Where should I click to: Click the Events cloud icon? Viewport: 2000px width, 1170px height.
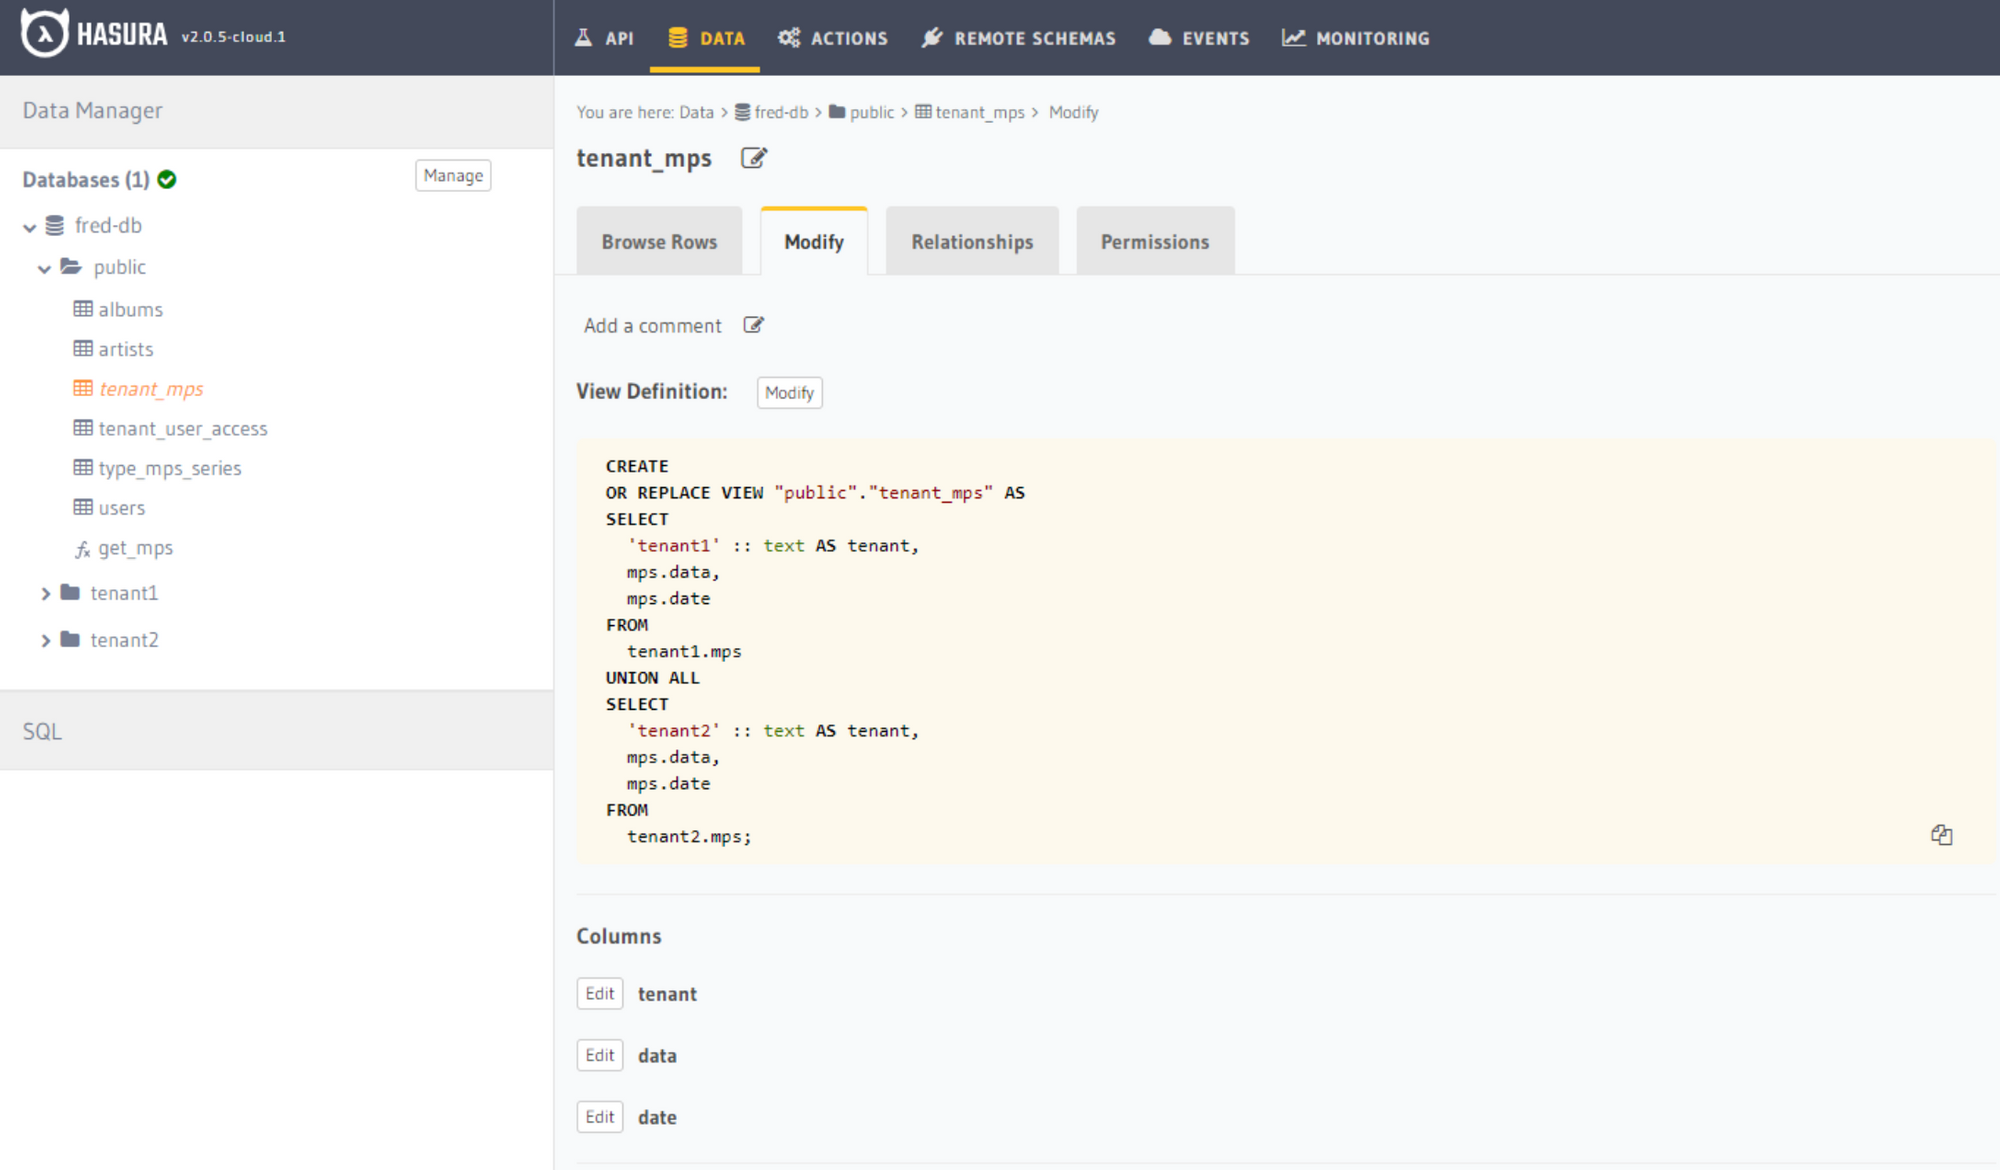coord(1160,38)
